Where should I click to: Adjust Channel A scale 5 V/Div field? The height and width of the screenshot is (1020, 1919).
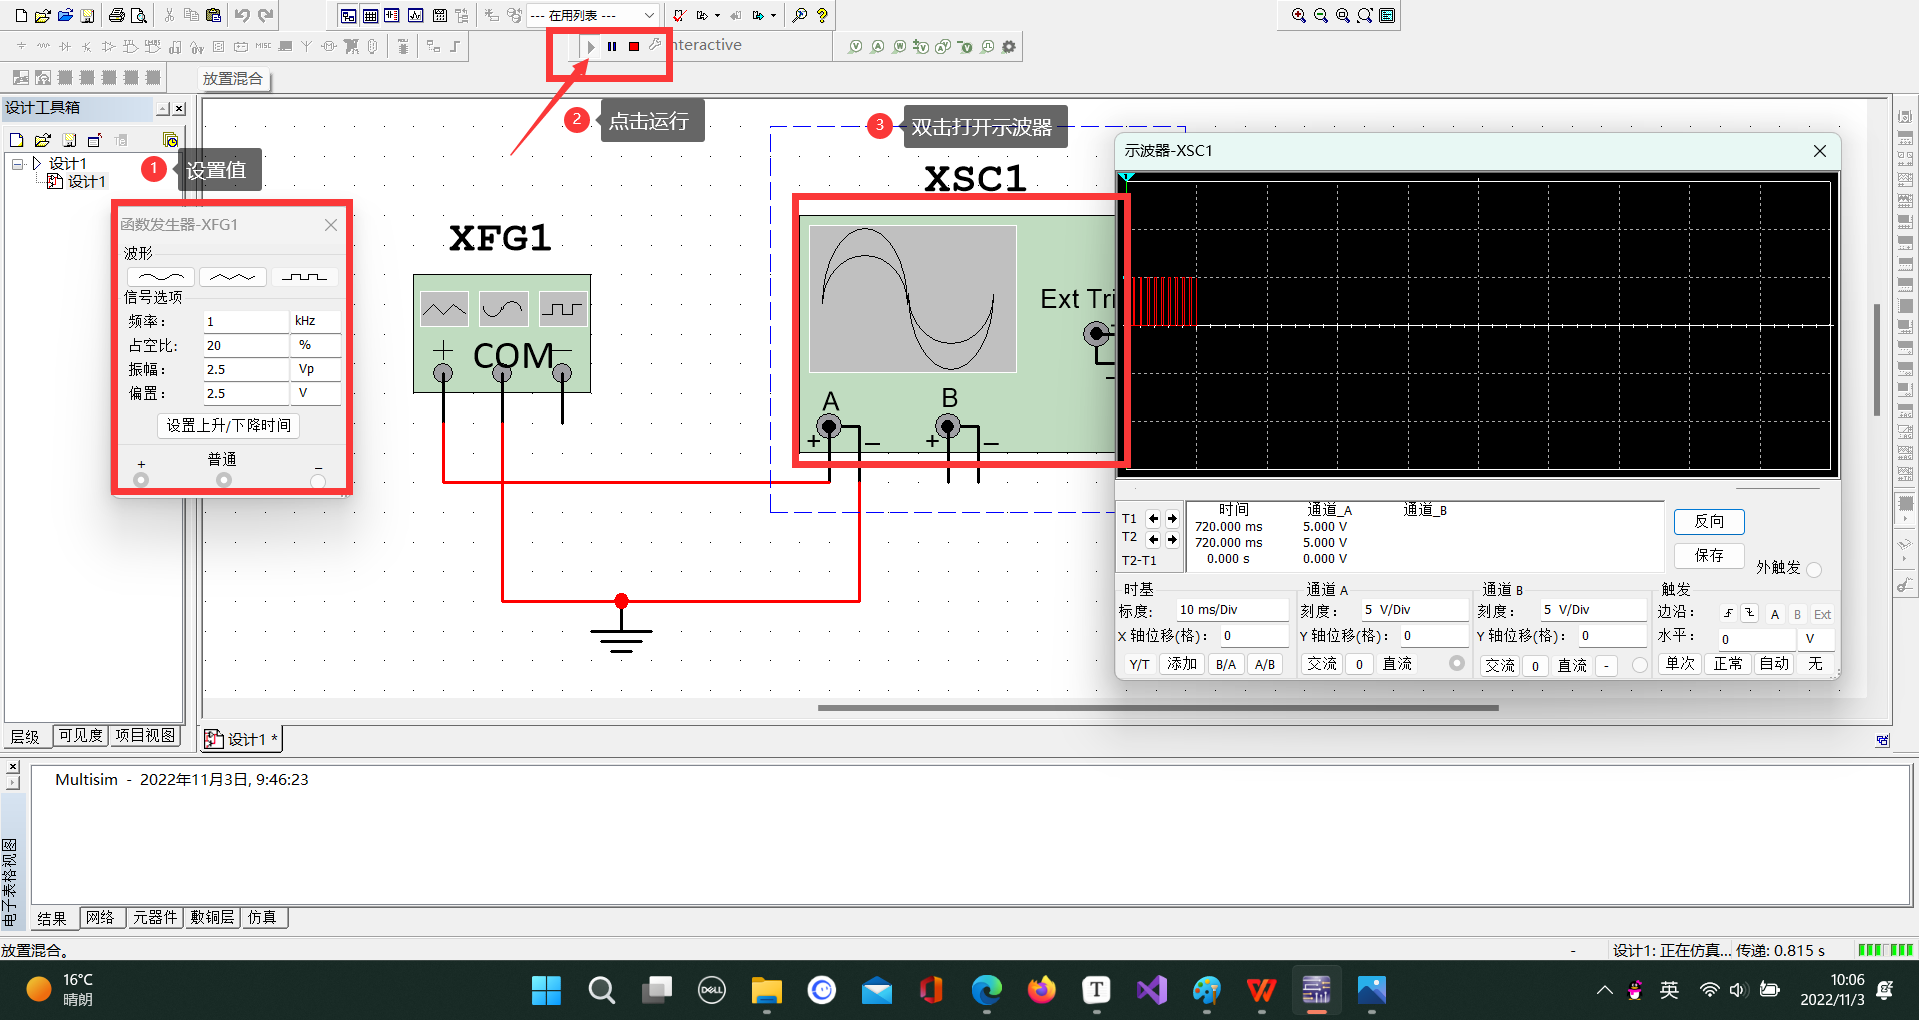1415,609
